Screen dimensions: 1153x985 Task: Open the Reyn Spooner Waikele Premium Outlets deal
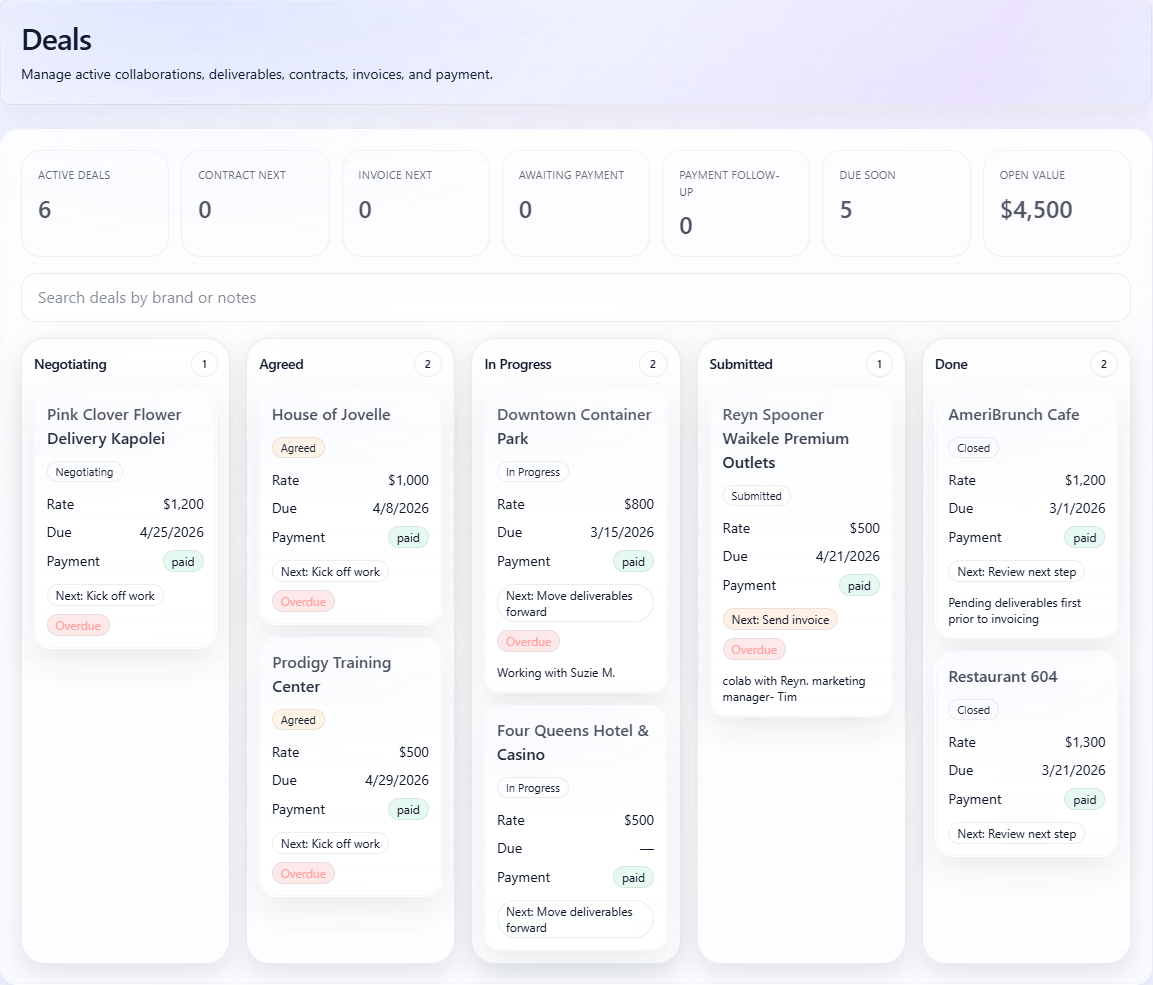[x=801, y=554]
